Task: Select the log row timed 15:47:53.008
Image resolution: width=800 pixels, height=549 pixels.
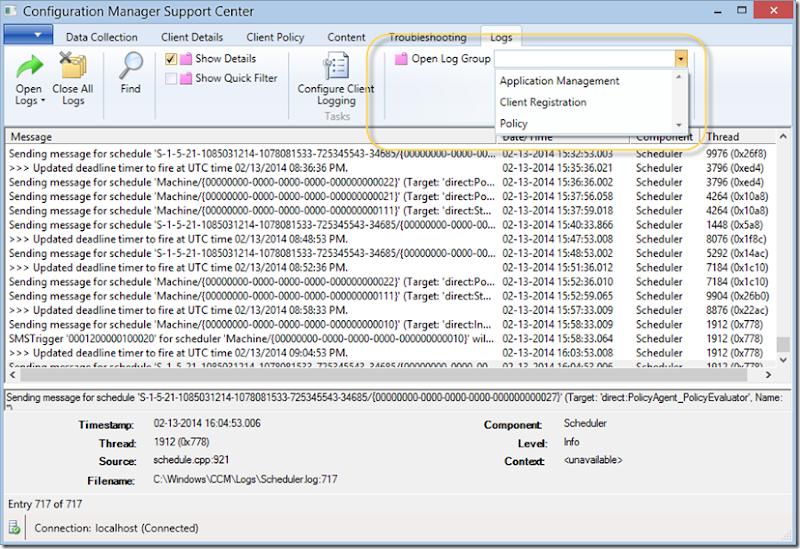Action: [390, 239]
